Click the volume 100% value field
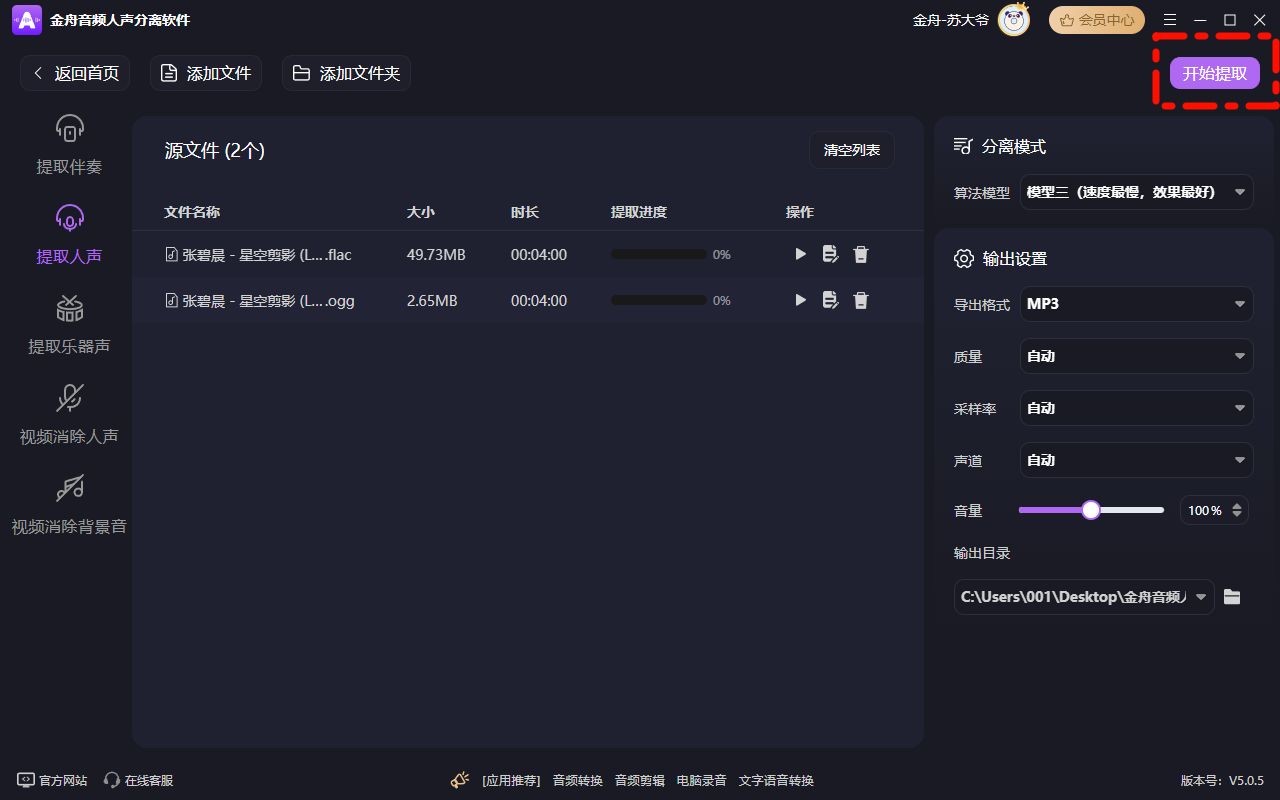This screenshot has height=800, width=1280. (1204, 510)
